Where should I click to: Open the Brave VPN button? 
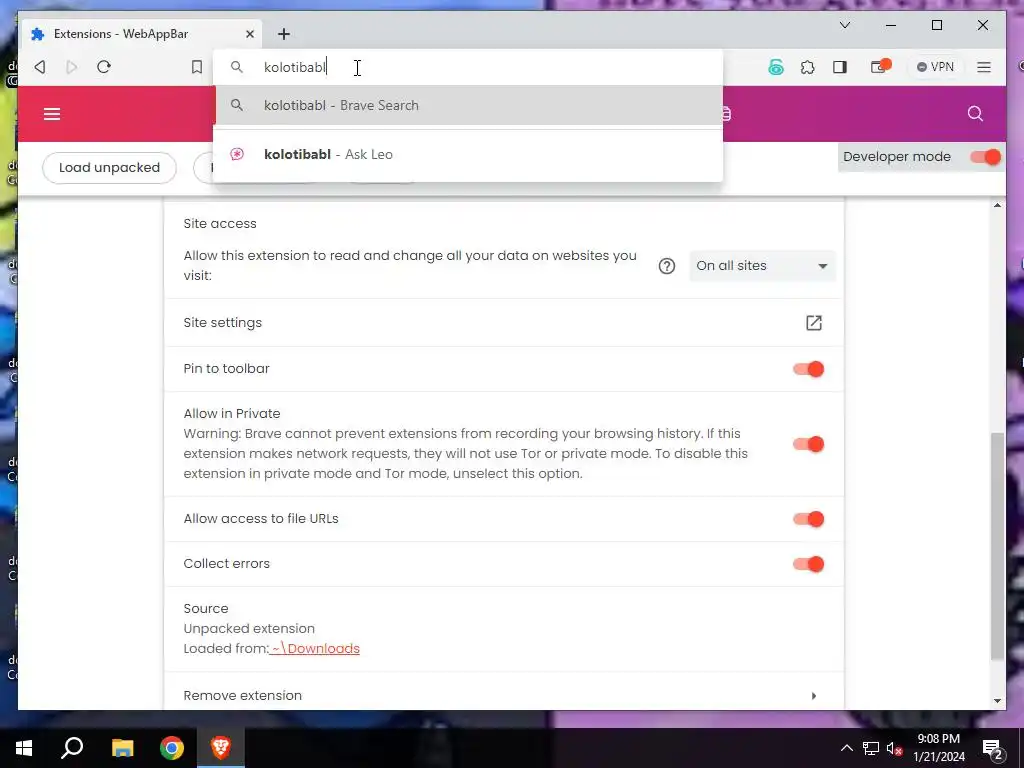[x=935, y=67]
